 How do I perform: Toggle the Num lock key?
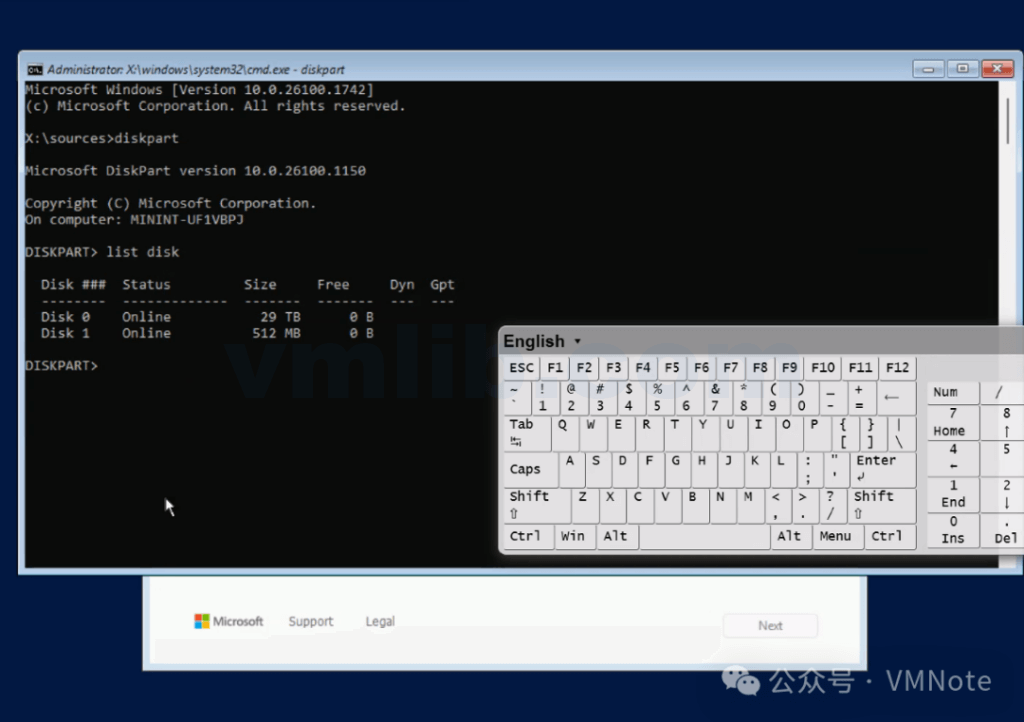pyautogui.click(x=945, y=392)
